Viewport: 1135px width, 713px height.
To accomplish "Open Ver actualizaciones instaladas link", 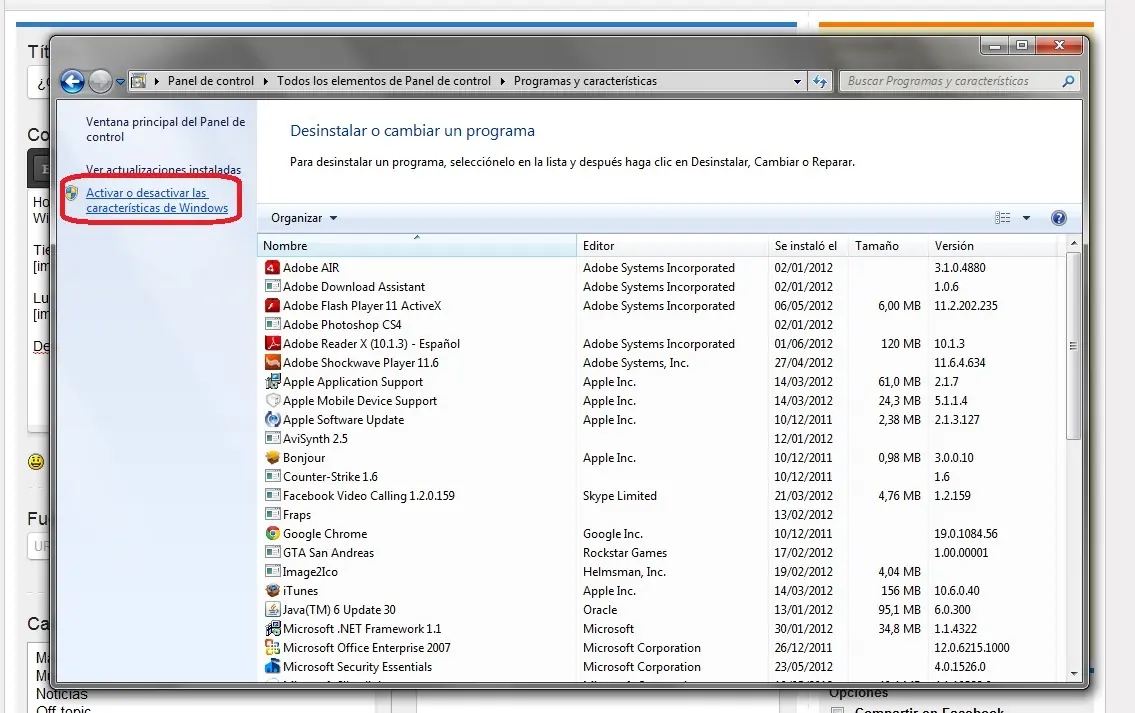I will click(163, 169).
